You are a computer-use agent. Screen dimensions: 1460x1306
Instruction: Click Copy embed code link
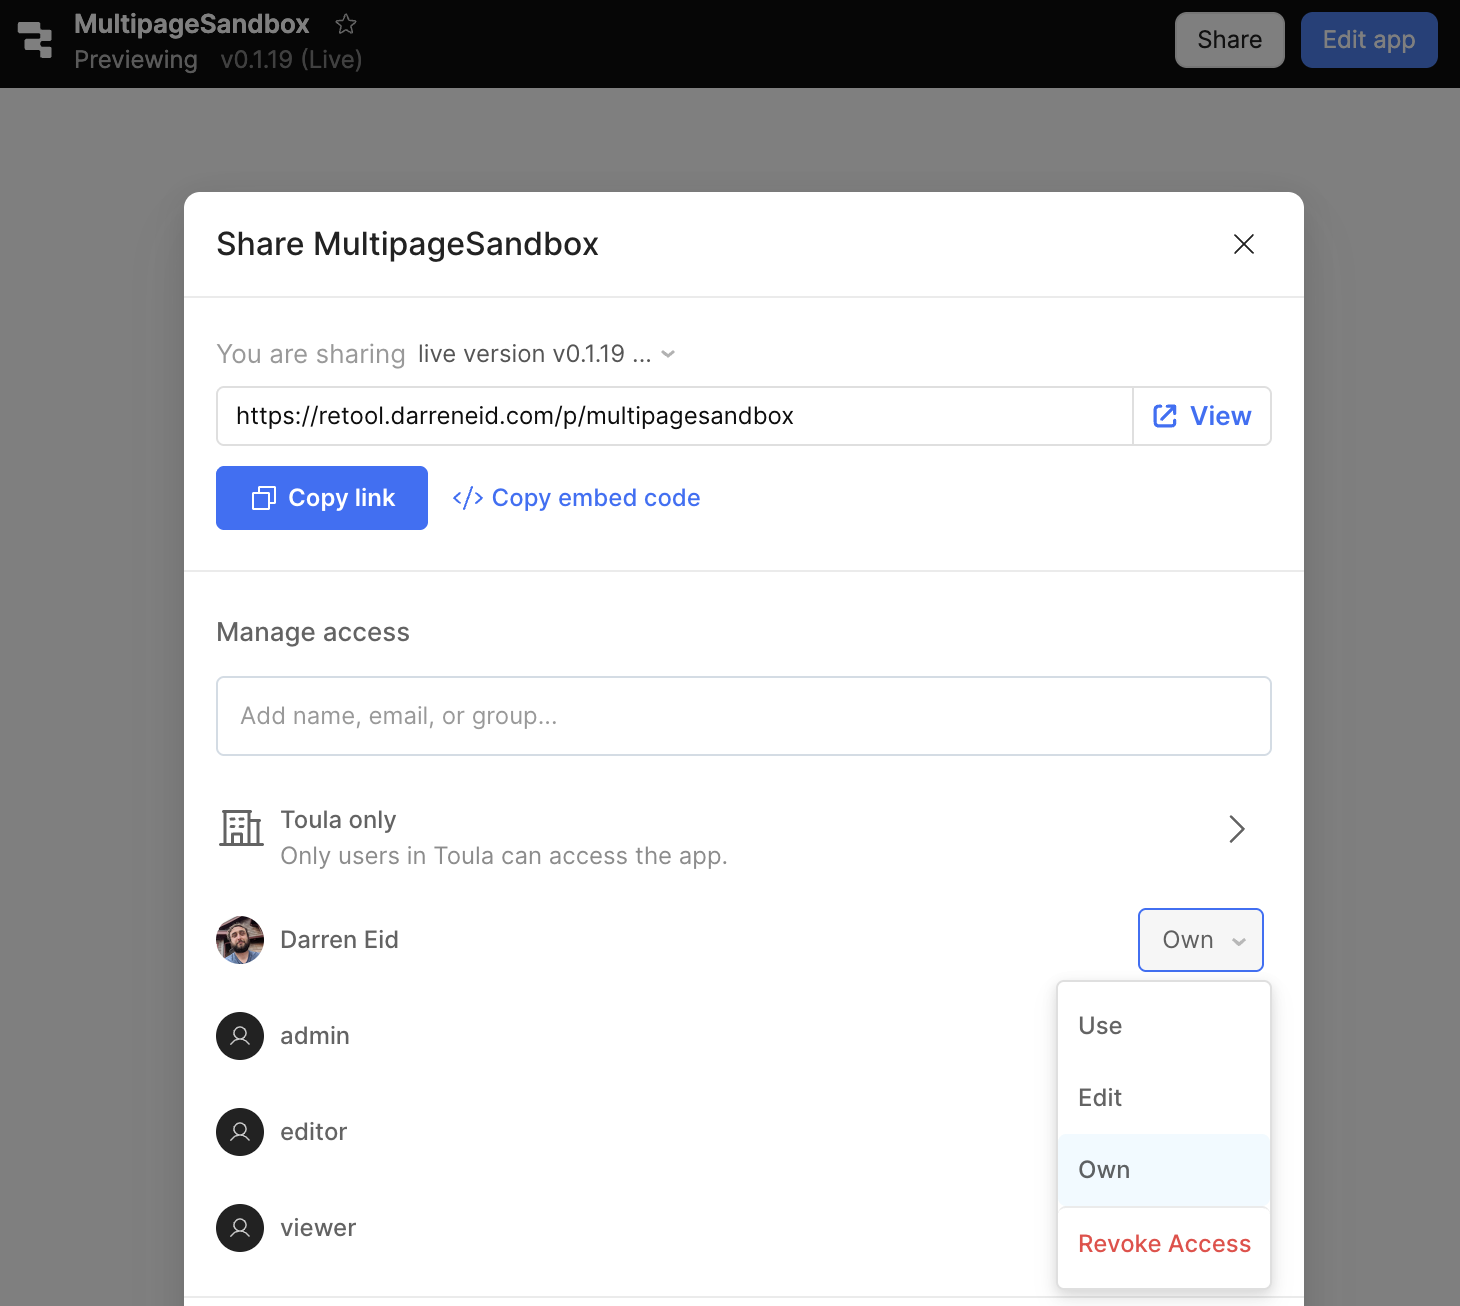pos(577,498)
